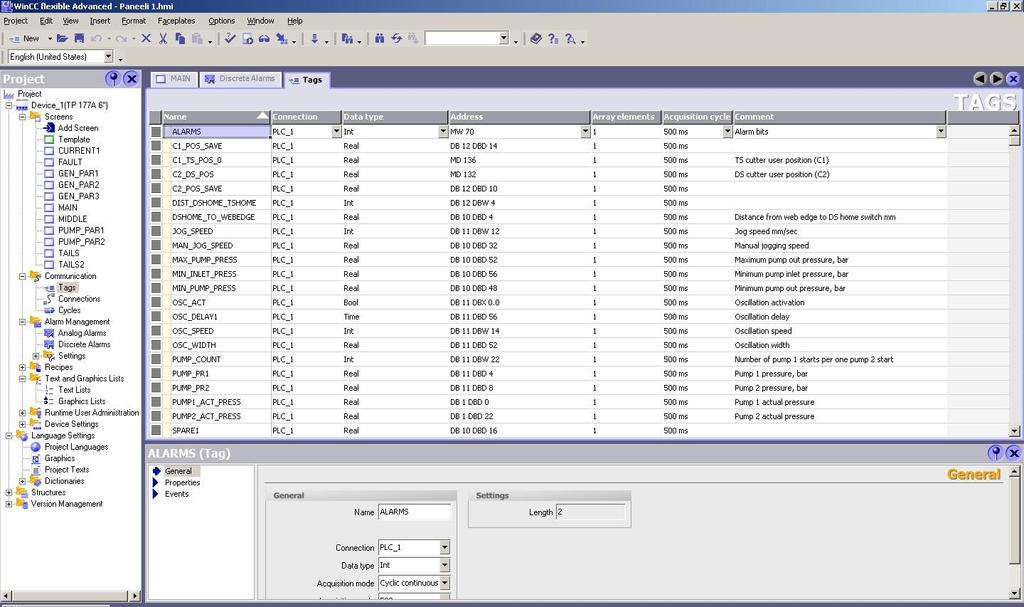Click right arrow of Project tree horizontal scrollbar

pyautogui.click(x=135, y=596)
